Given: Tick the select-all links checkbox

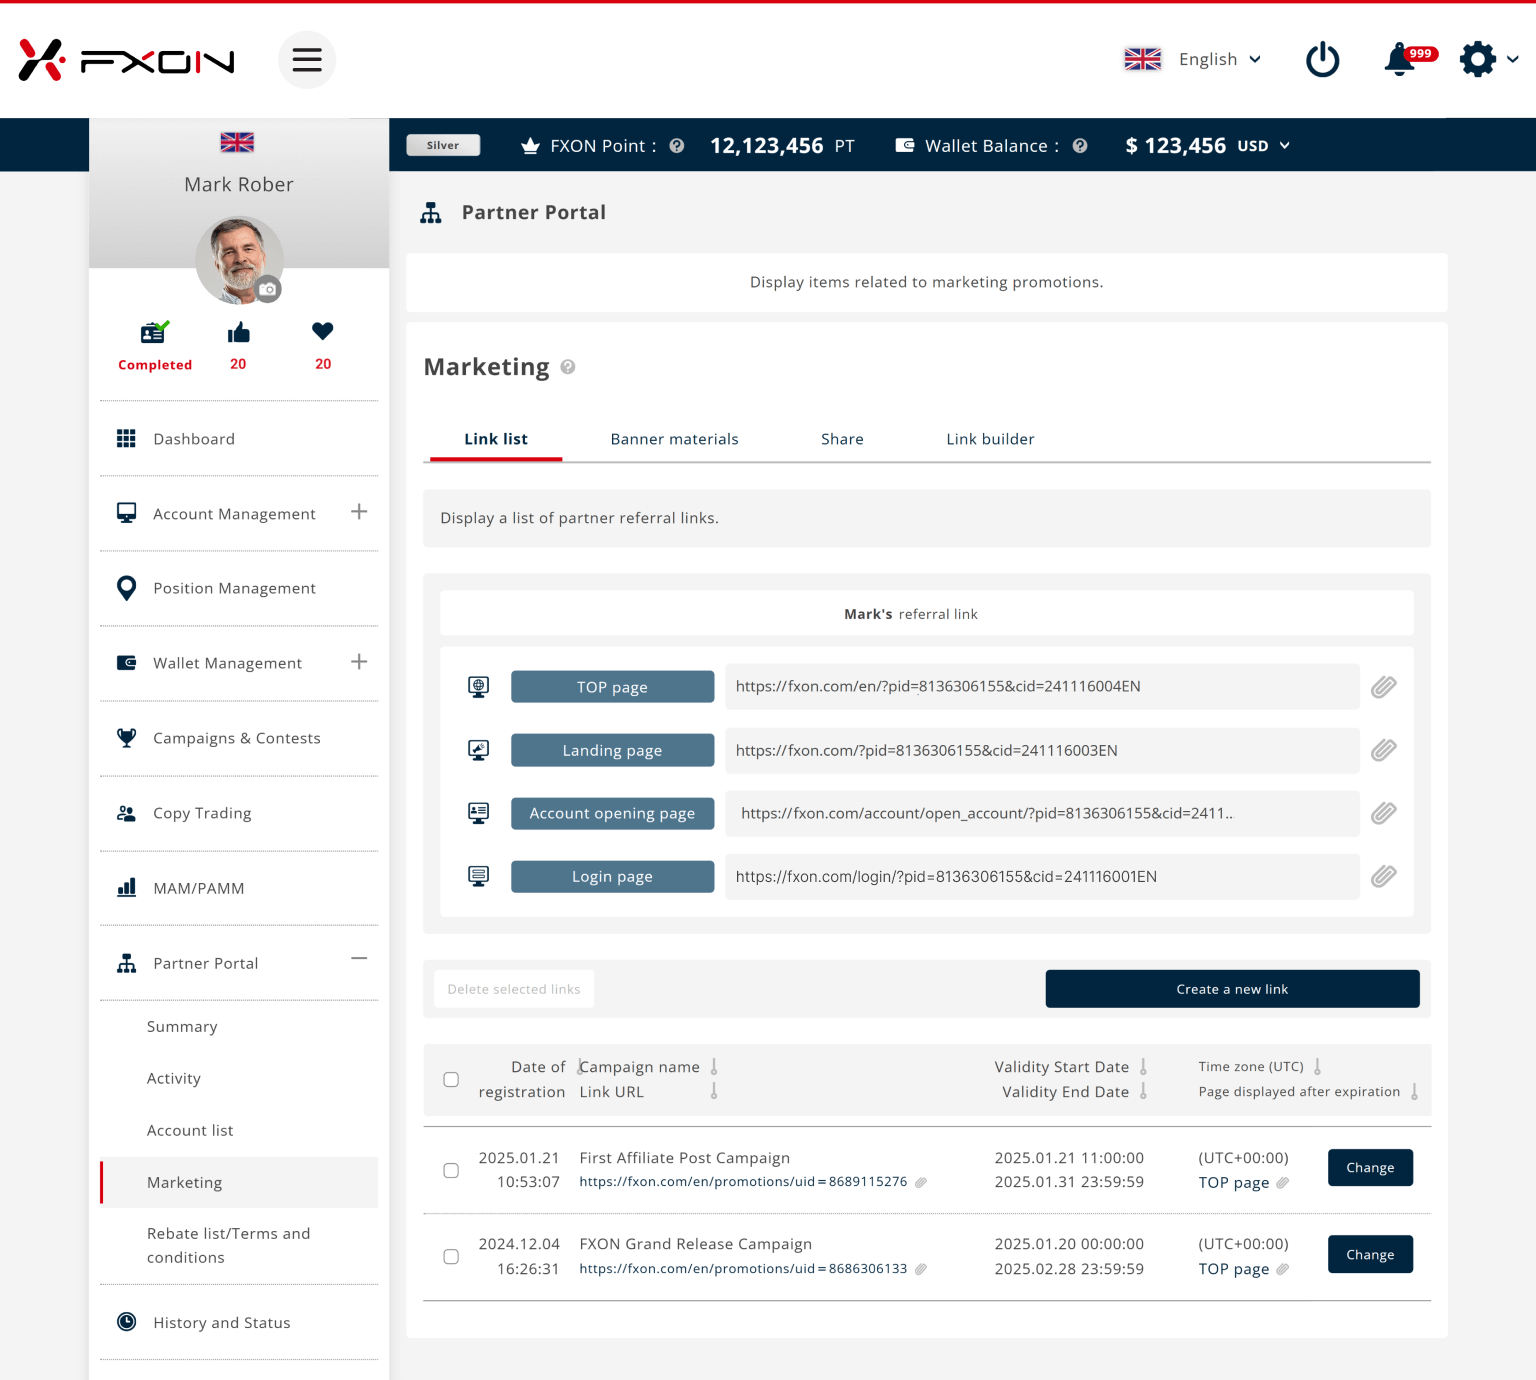Looking at the screenshot, I should [451, 1080].
